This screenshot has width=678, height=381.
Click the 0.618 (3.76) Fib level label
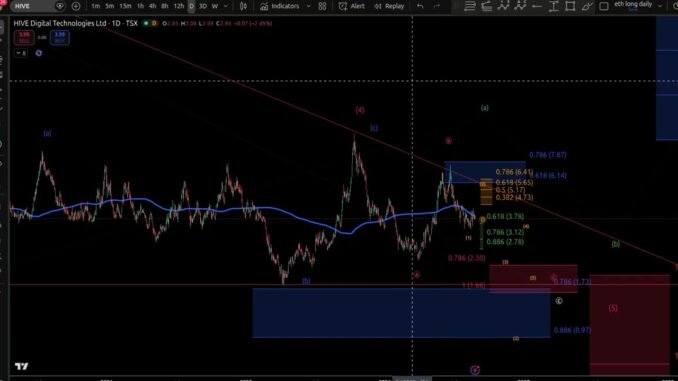click(505, 216)
